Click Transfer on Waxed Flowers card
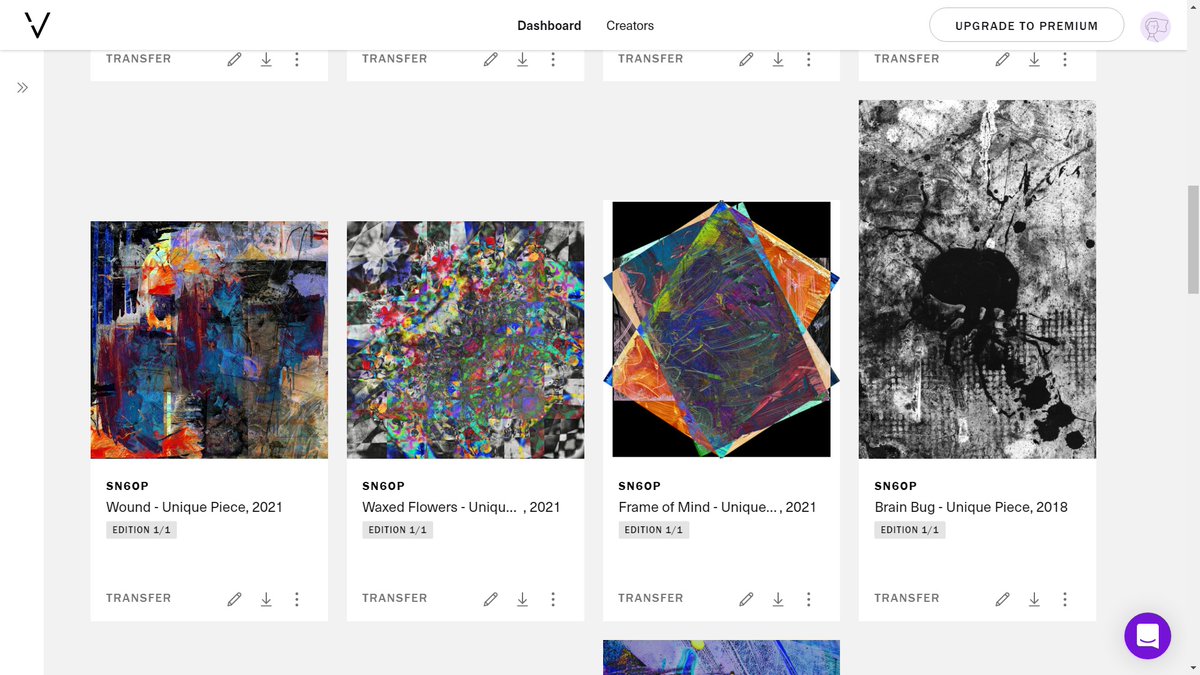Viewport: 1200px width, 675px height. tap(394, 598)
